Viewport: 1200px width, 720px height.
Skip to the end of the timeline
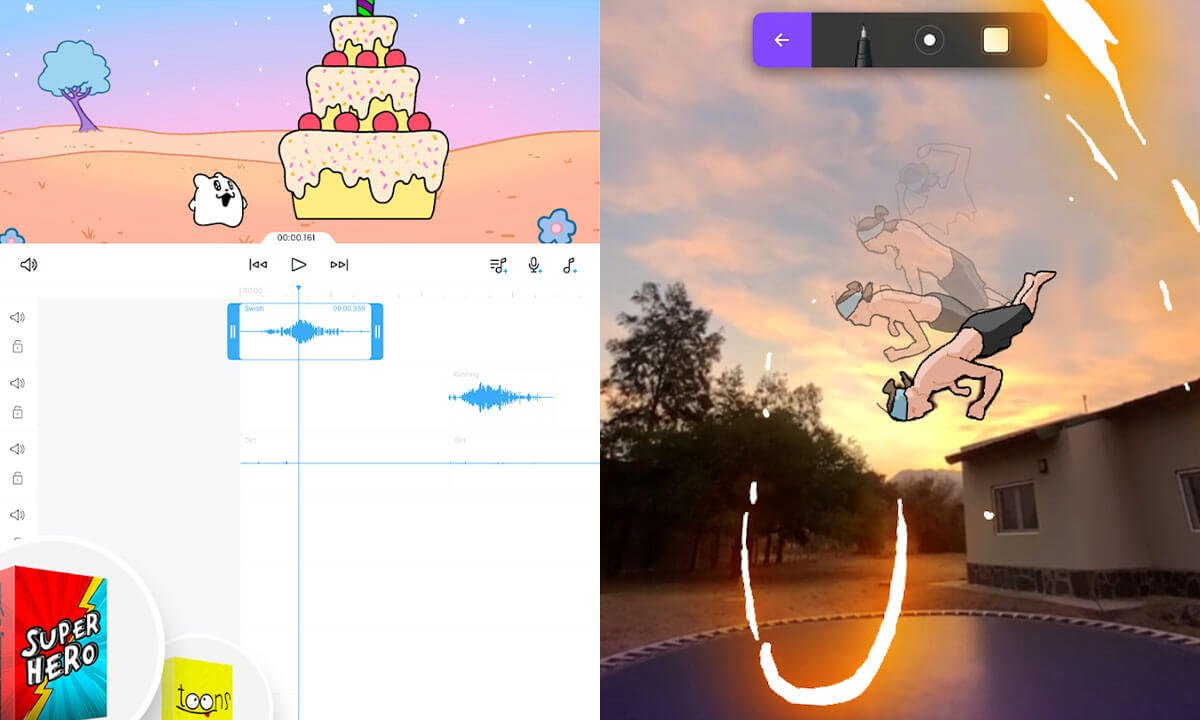[339, 265]
